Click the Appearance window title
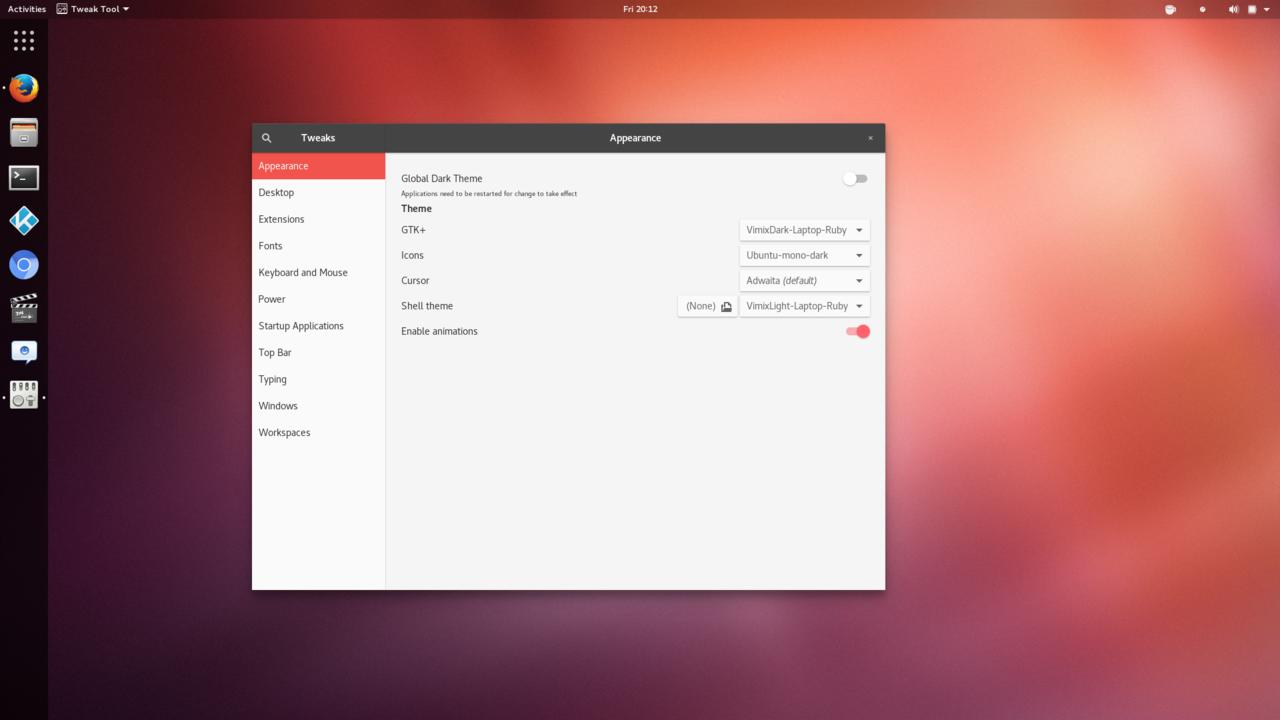This screenshot has height=720, width=1280. coord(635,138)
